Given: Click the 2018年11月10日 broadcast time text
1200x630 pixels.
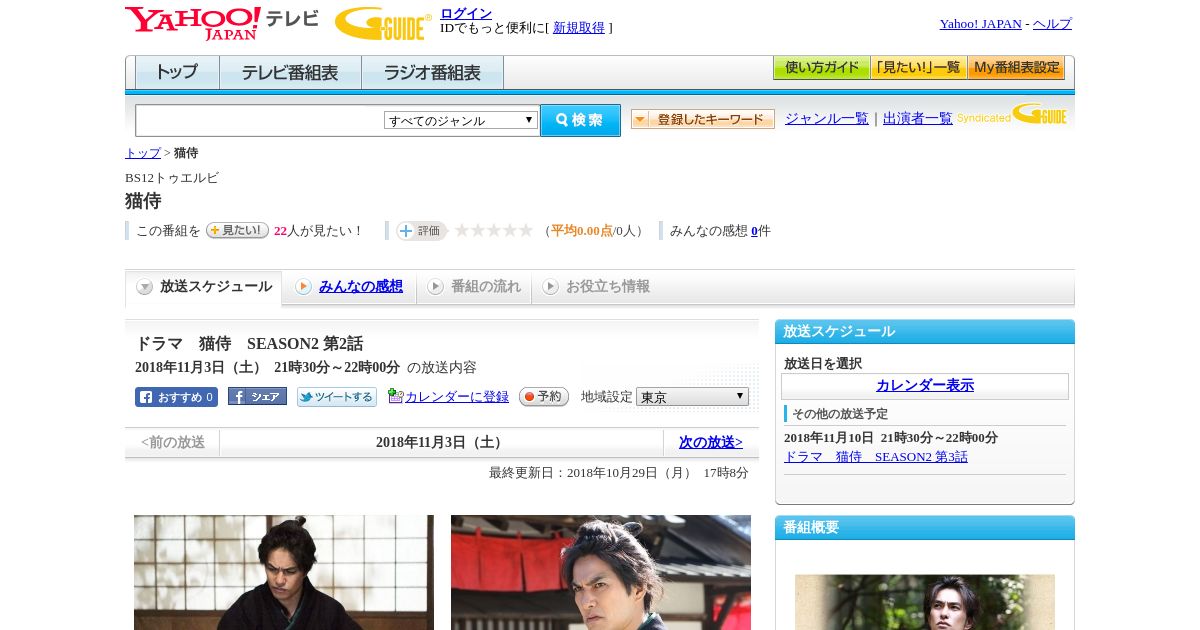Looking at the screenshot, I should pyautogui.click(x=891, y=438).
